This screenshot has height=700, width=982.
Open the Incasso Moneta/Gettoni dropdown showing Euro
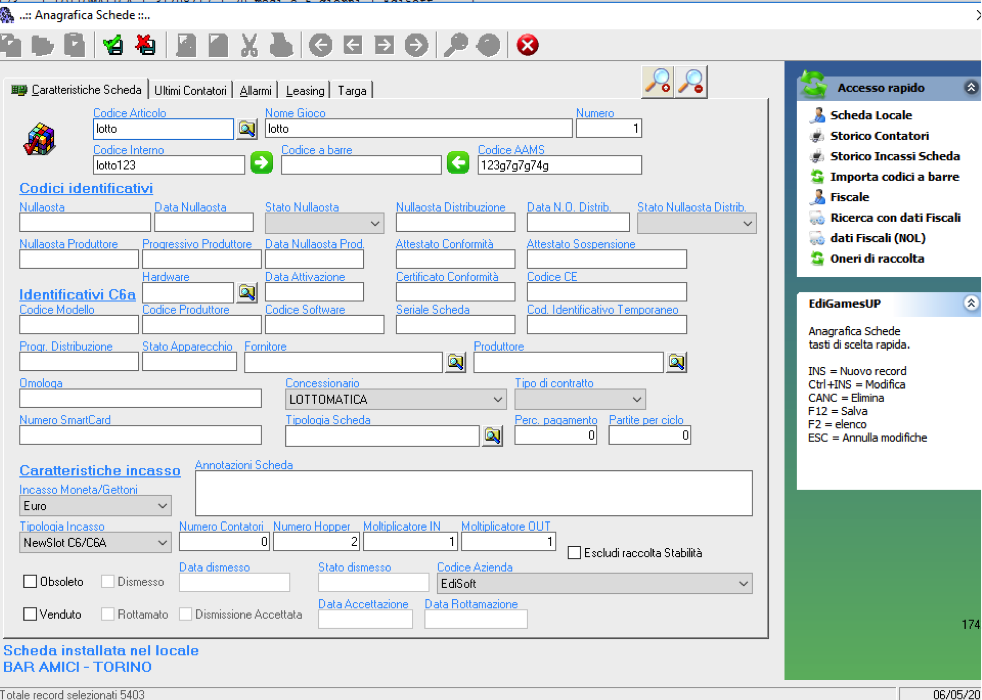[95, 506]
